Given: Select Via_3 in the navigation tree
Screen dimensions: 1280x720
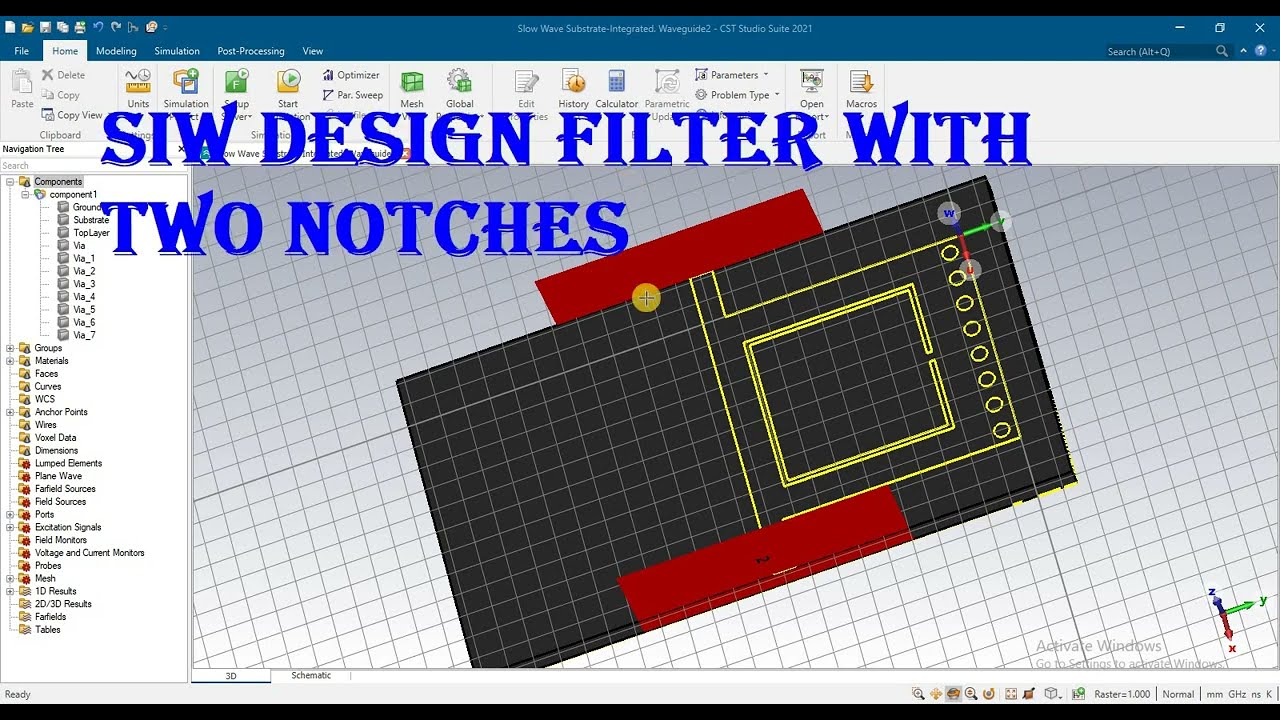Looking at the screenshot, I should [x=84, y=284].
